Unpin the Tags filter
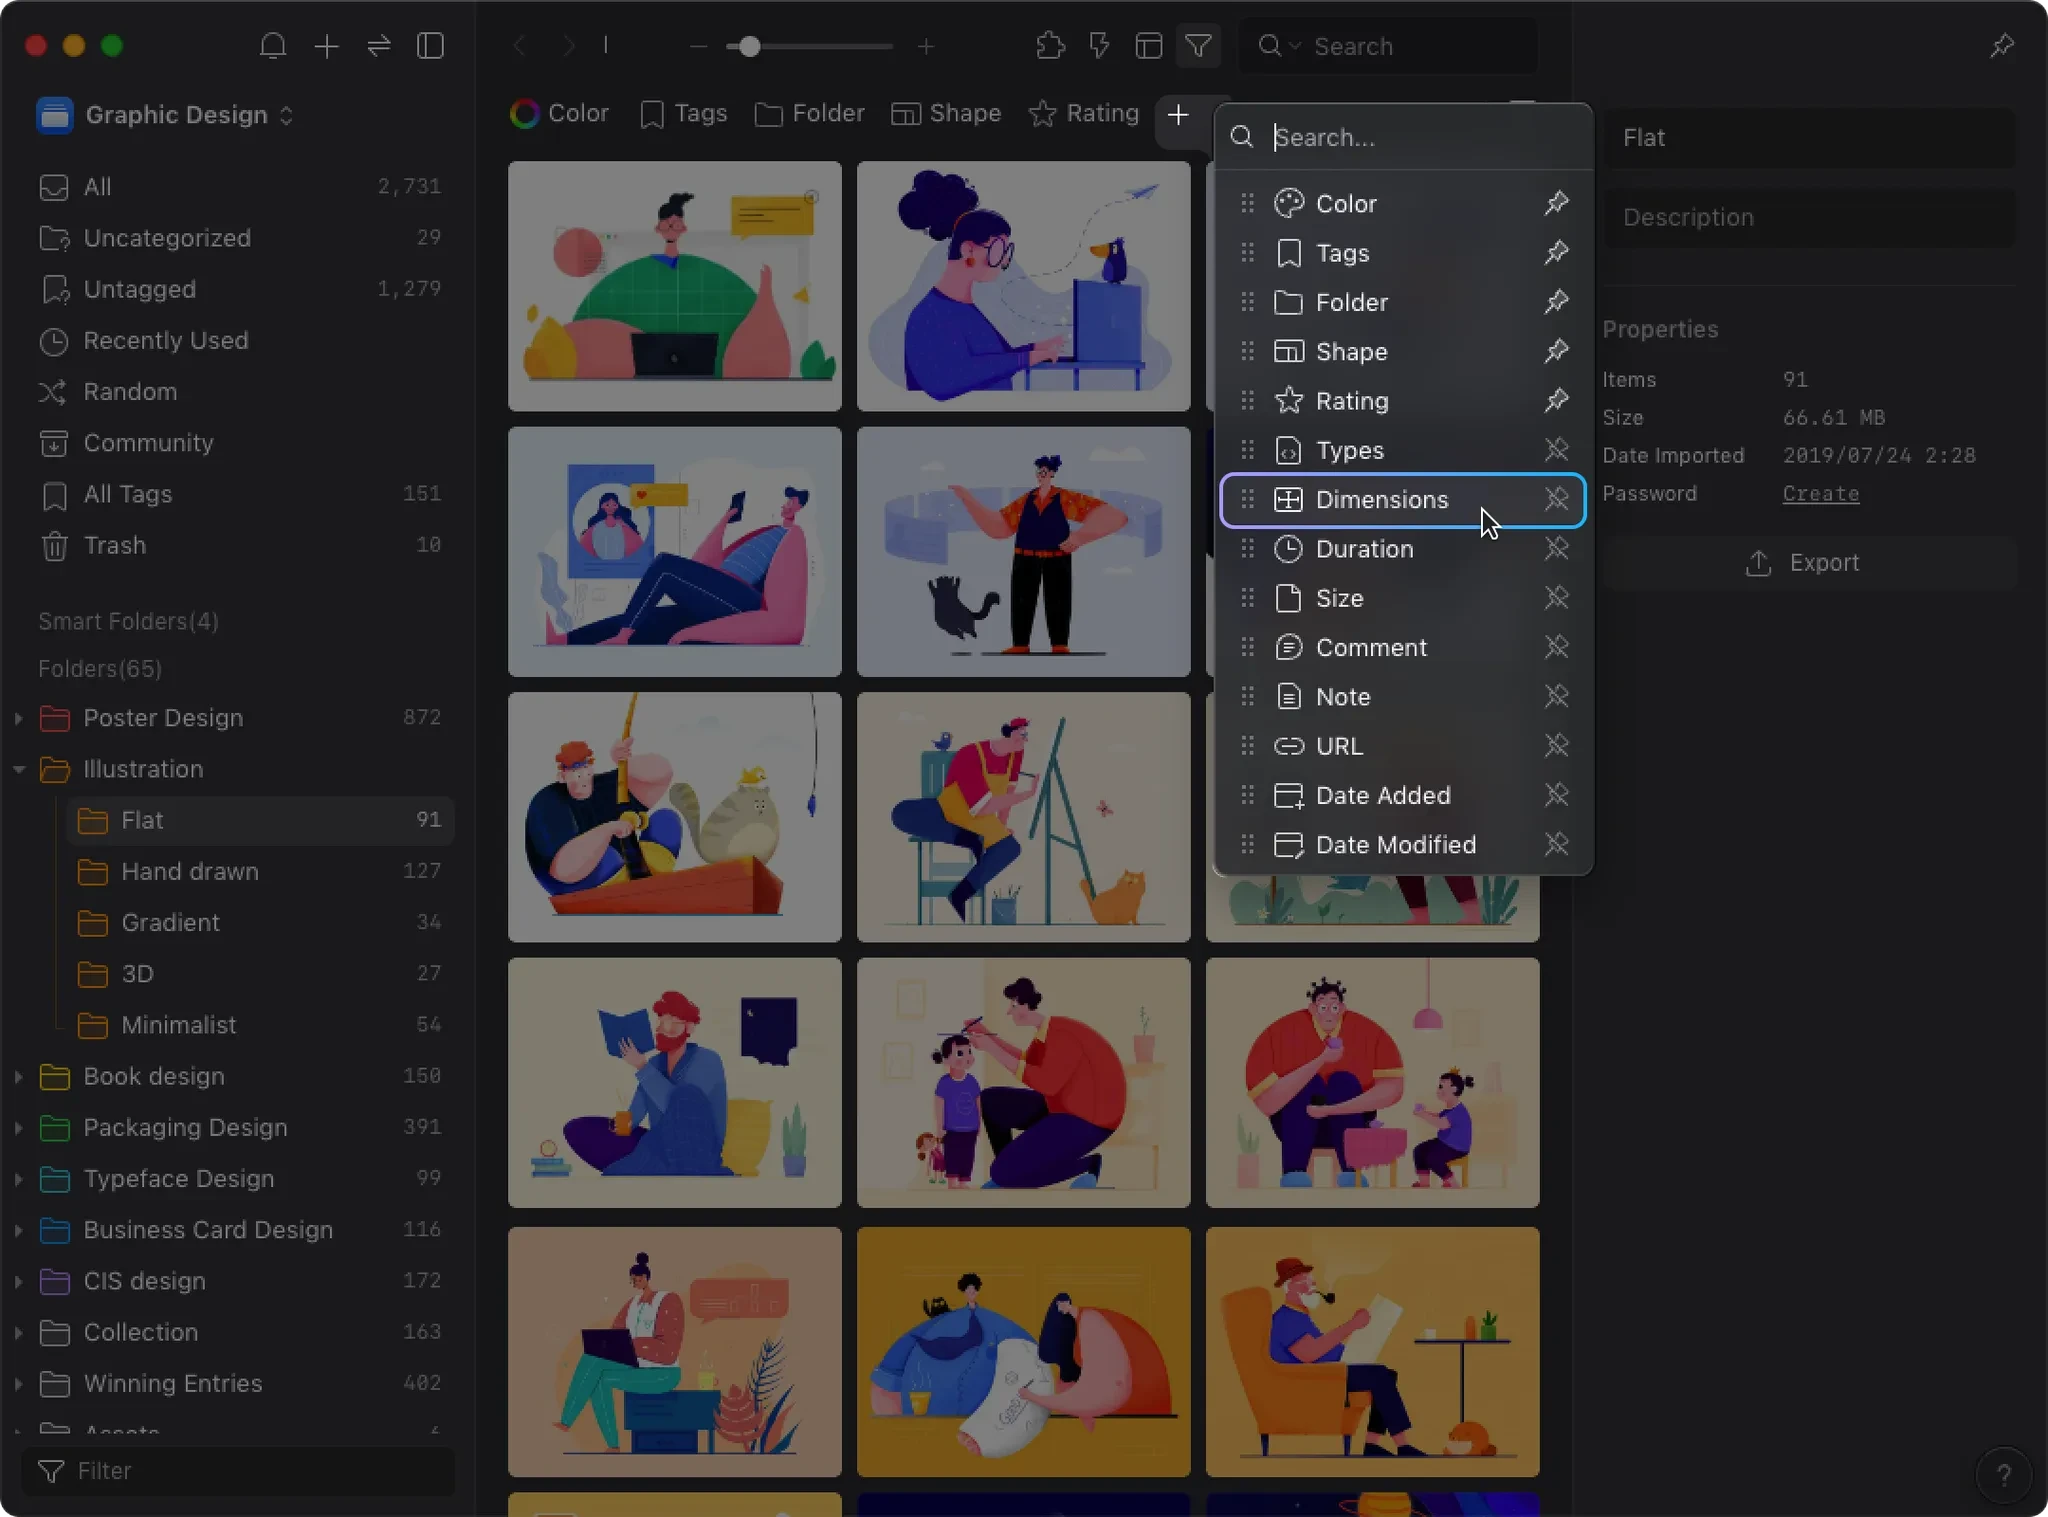Image resolution: width=2048 pixels, height=1517 pixels. (1556, 252)
